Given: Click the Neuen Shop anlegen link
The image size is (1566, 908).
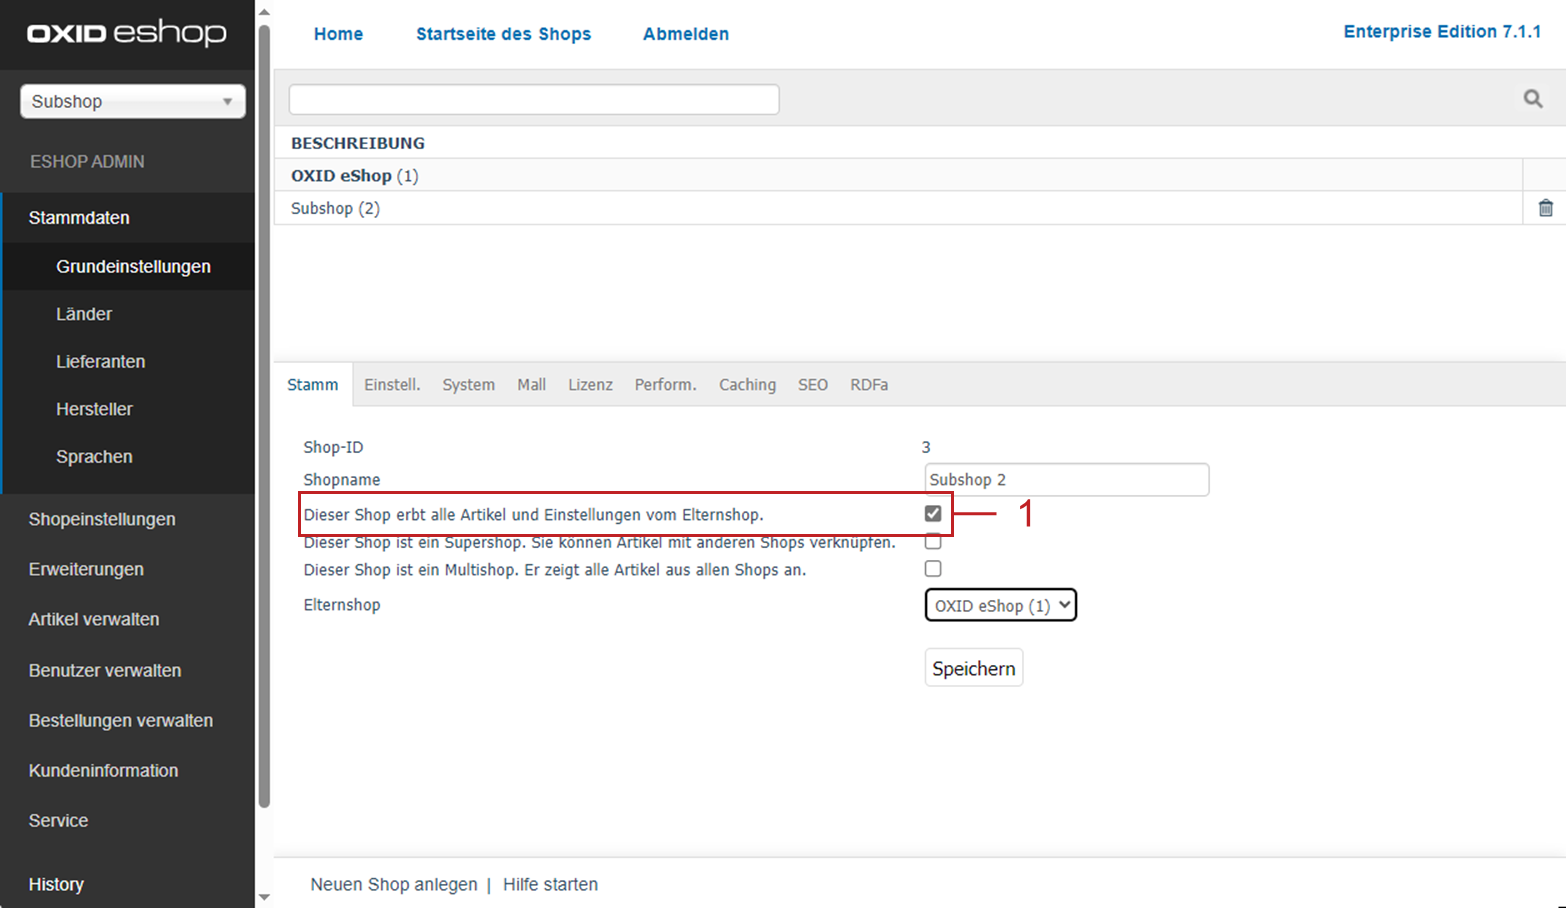Looking at the screenshot, I should (393, 884).
